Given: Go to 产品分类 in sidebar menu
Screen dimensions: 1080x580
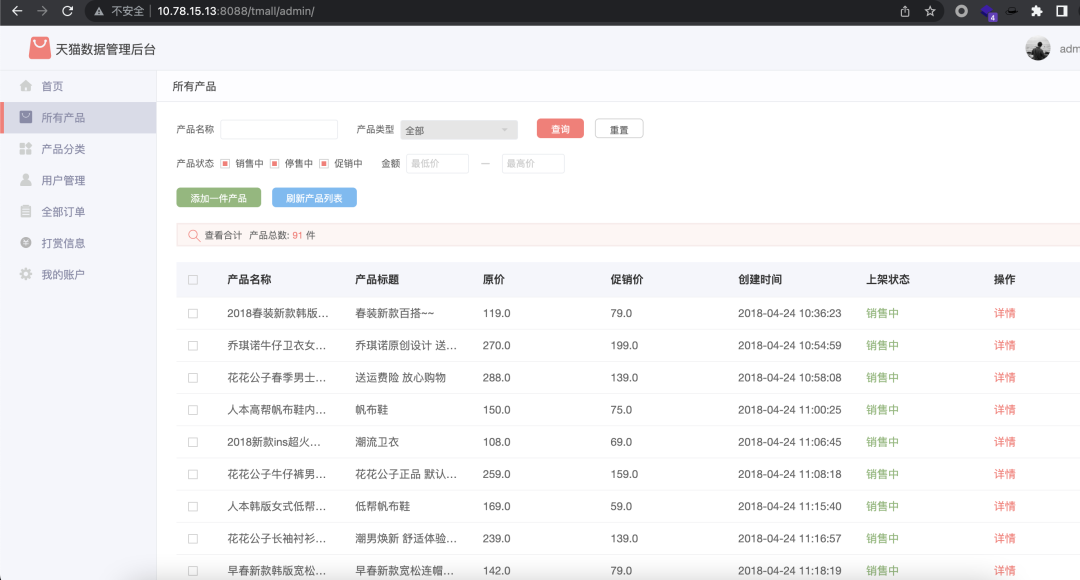Looking at the screenshot, I should click(63, 149).
